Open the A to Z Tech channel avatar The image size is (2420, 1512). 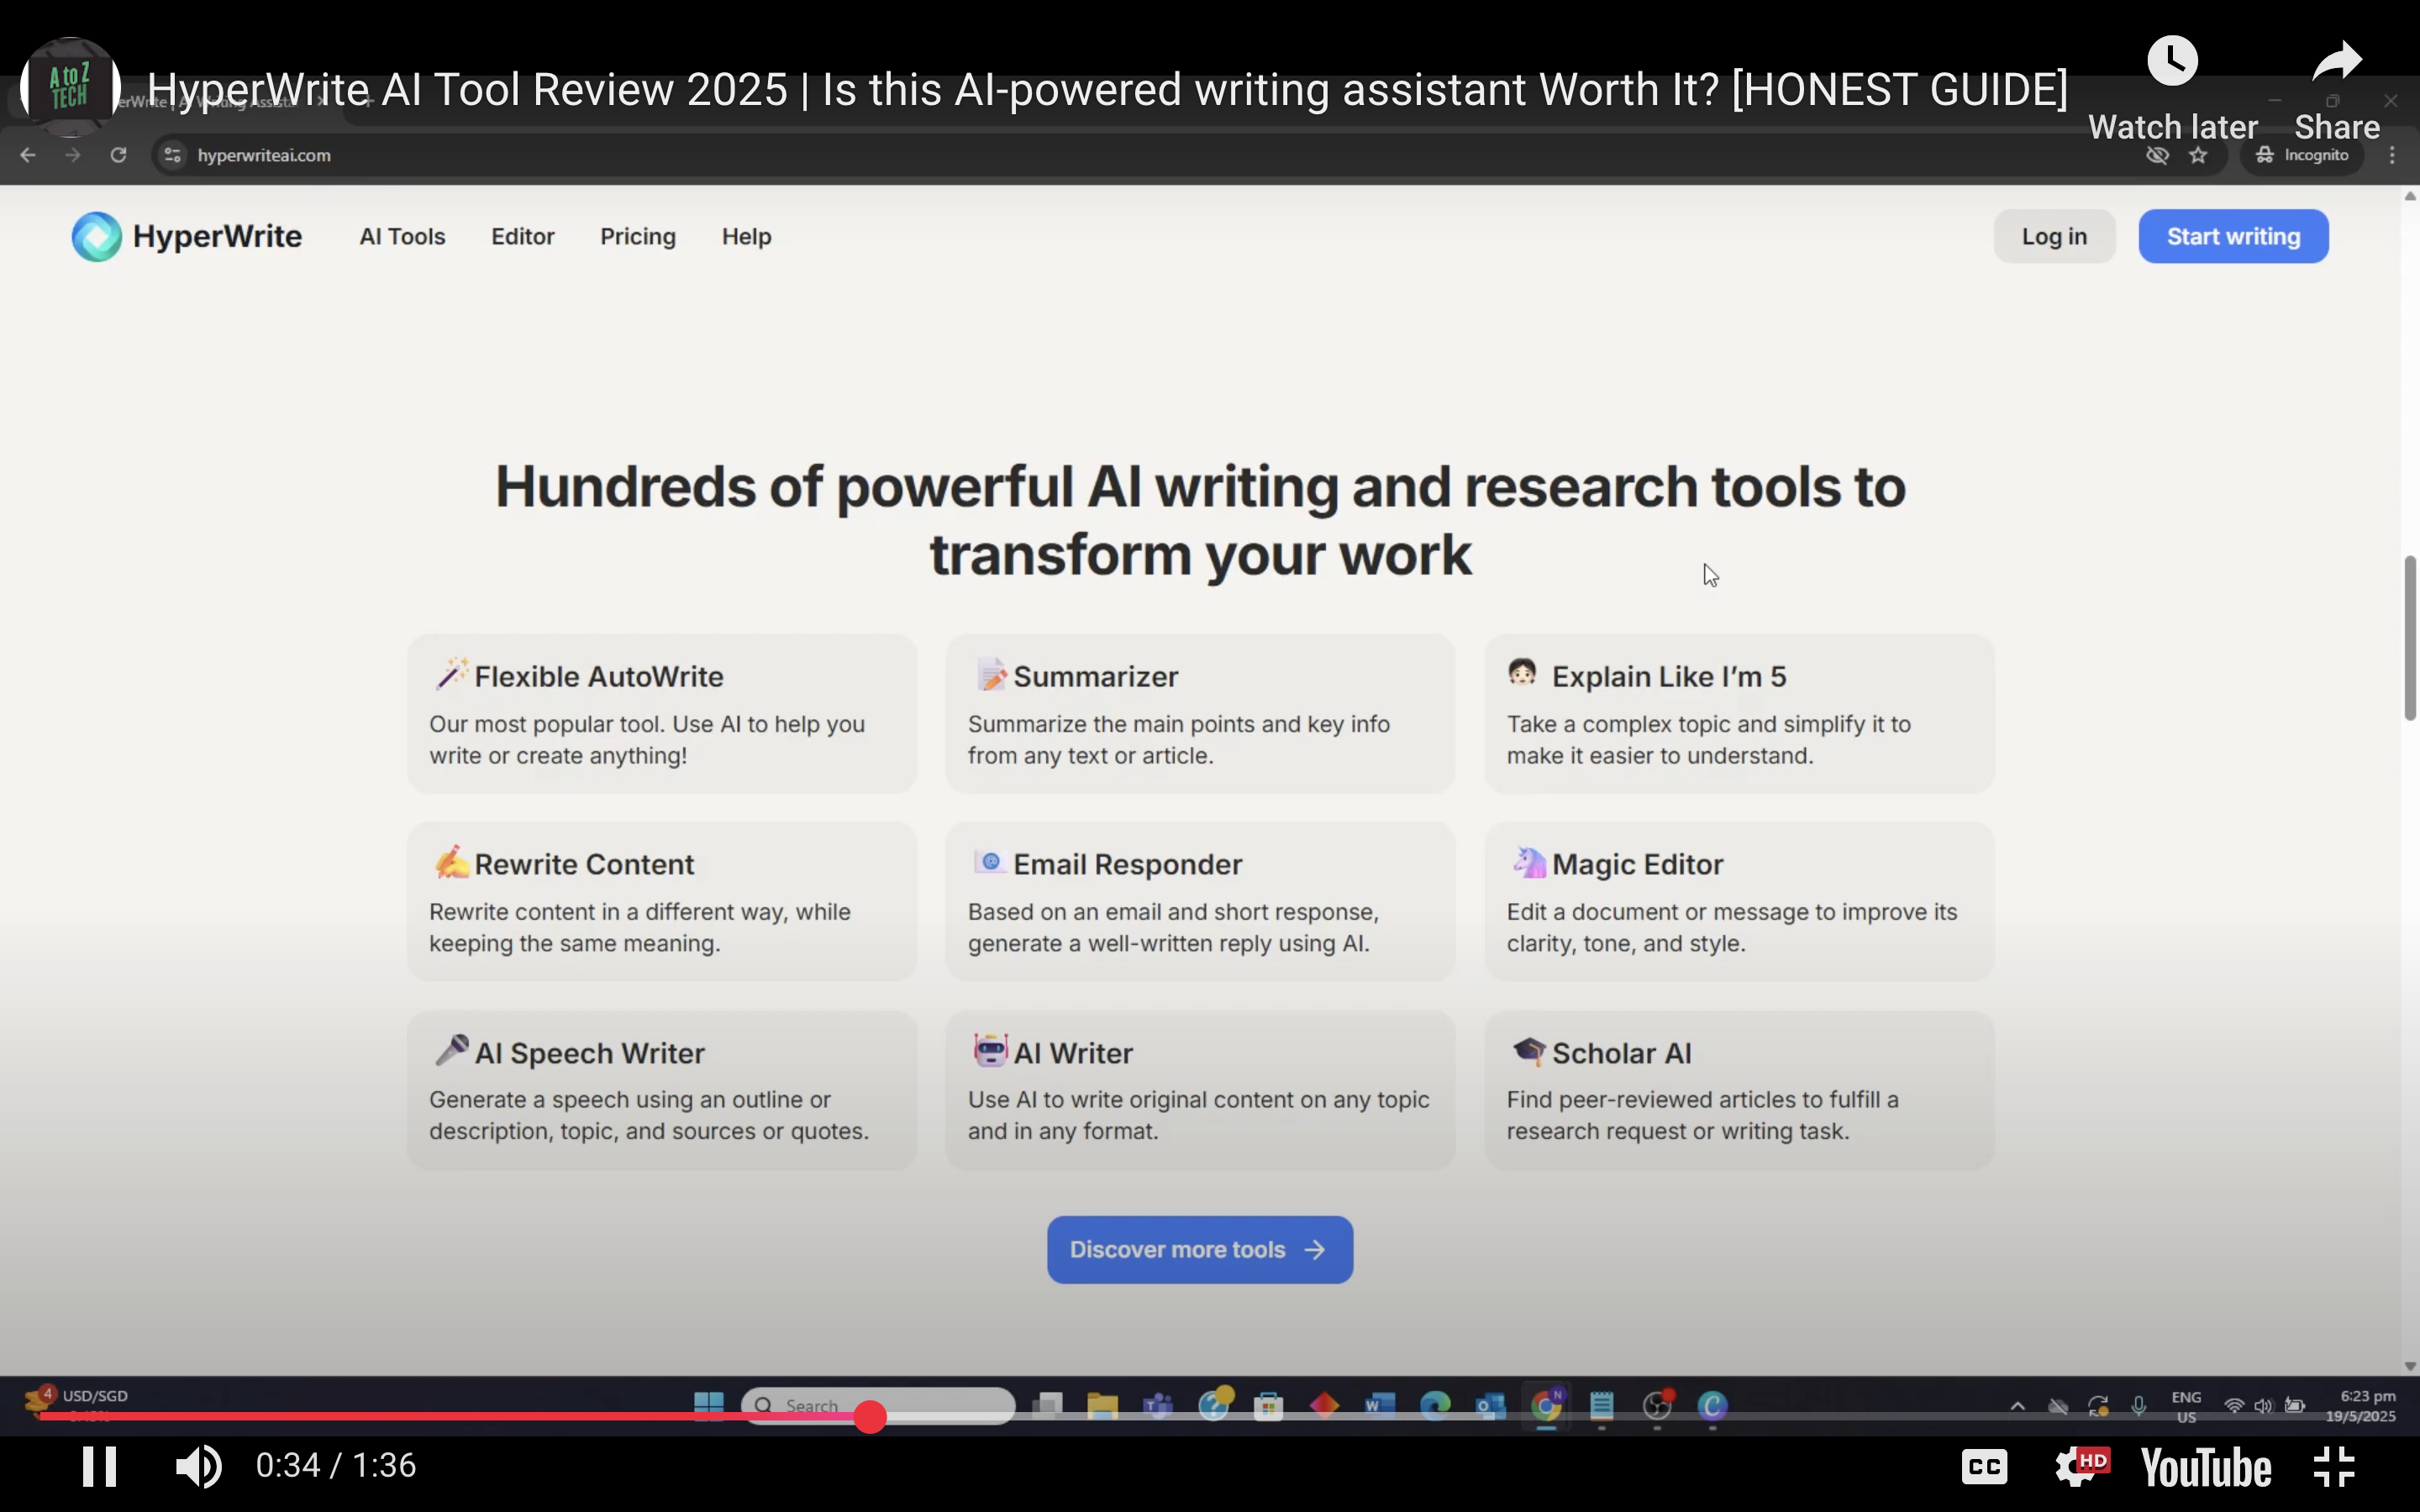(70, 88)
